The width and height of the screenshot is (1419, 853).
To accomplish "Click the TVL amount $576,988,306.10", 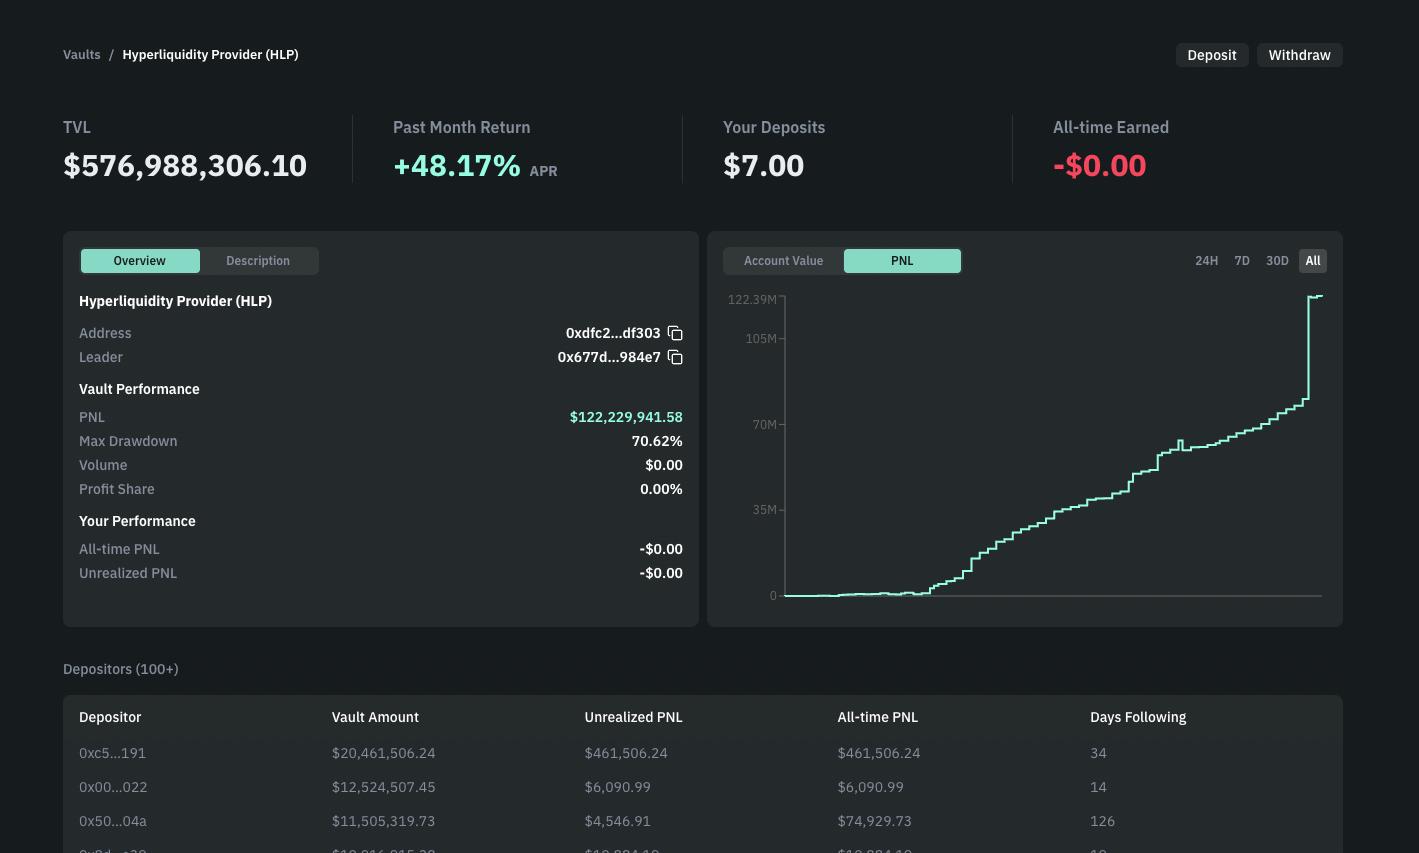I will coord(185,166).
